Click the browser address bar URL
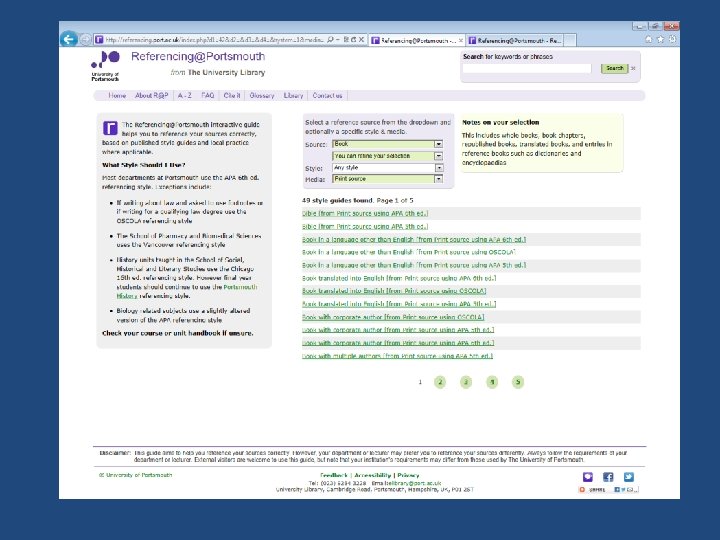720x540 pixels. tap(214, 40)
